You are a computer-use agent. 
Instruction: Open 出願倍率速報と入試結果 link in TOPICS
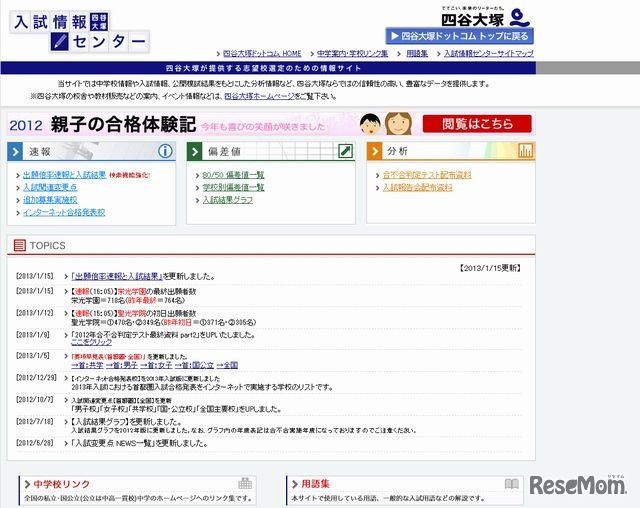[117, 277]
